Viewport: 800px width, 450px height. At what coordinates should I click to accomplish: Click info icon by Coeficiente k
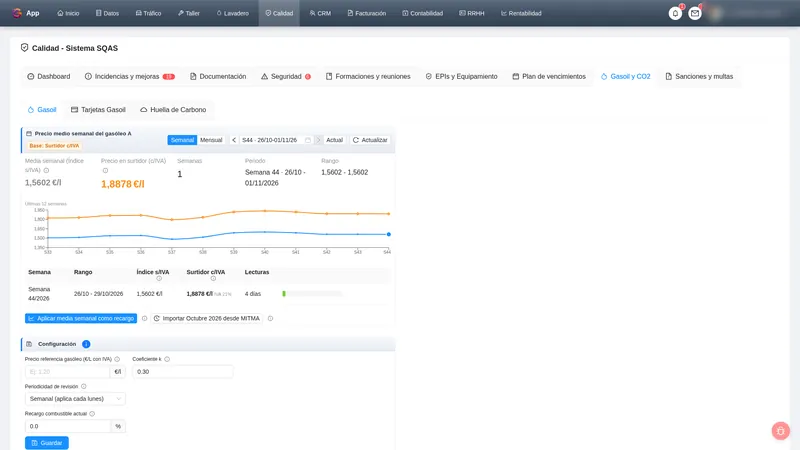click(x=167, y=359)
